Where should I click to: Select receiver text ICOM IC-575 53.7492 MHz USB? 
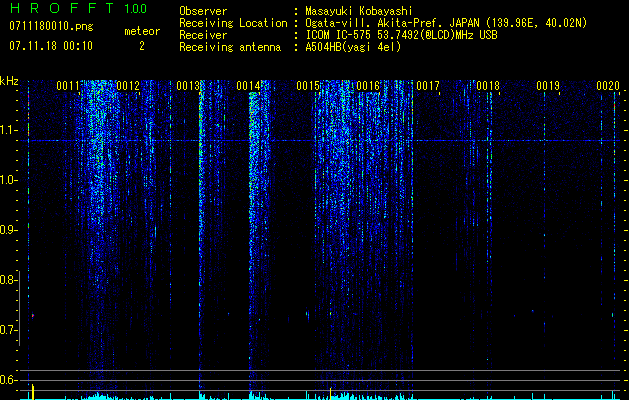click(401, 35)
